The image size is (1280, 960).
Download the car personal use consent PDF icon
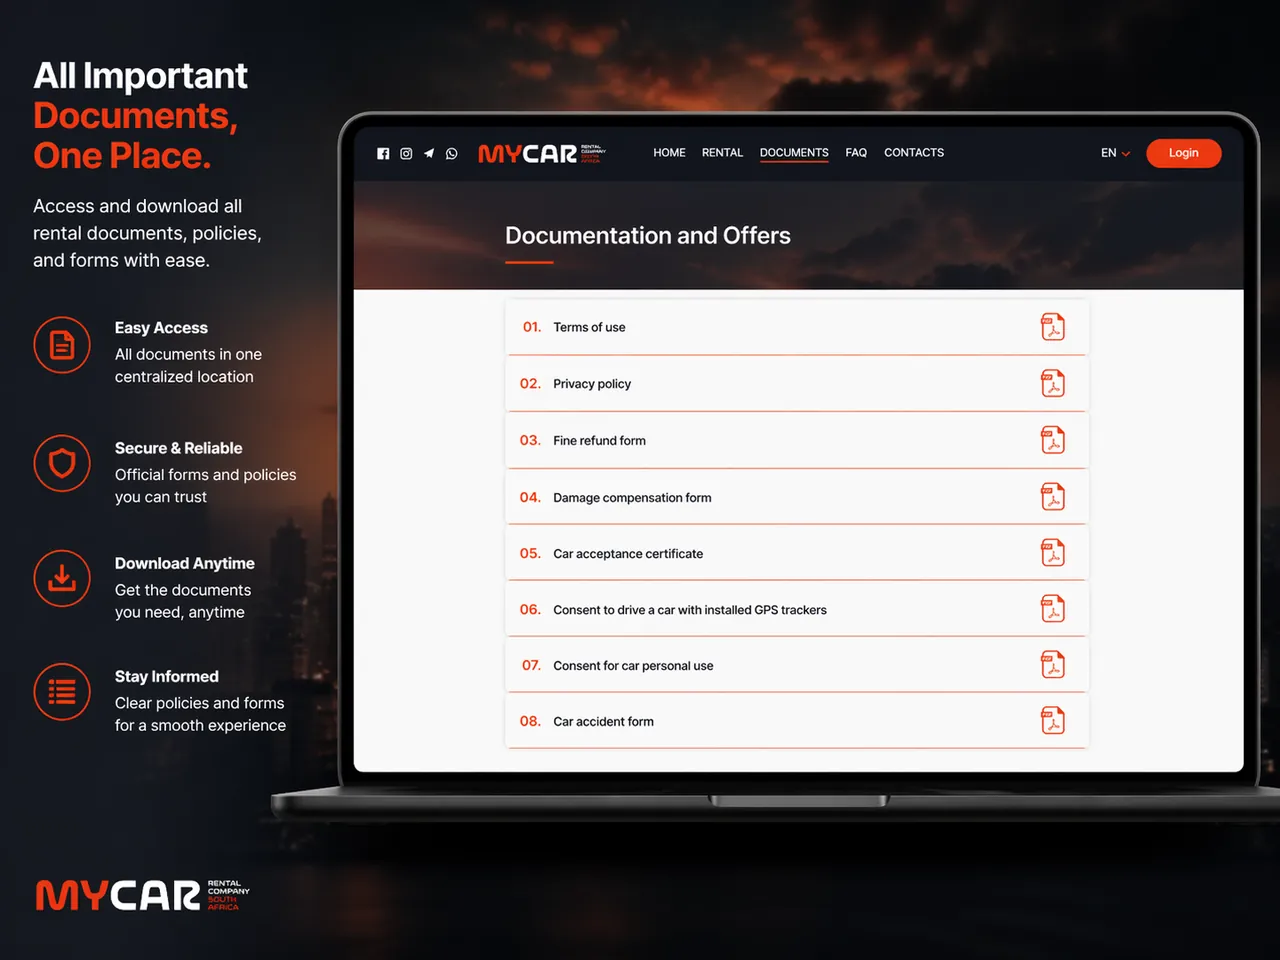tap(1053, 665)
